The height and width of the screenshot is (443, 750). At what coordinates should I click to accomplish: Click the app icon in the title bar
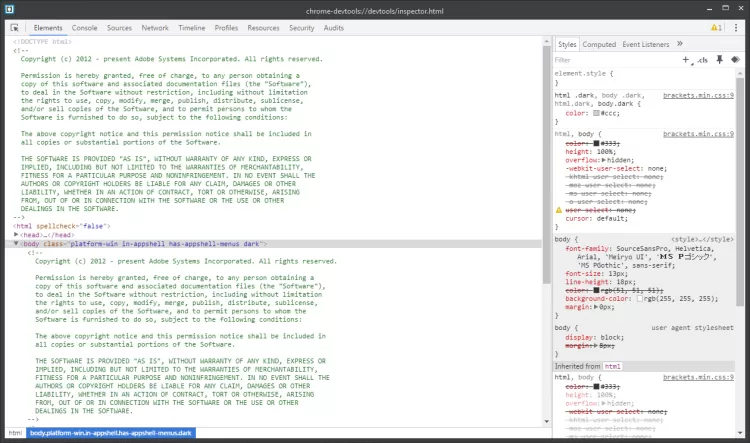click(10, 8)
